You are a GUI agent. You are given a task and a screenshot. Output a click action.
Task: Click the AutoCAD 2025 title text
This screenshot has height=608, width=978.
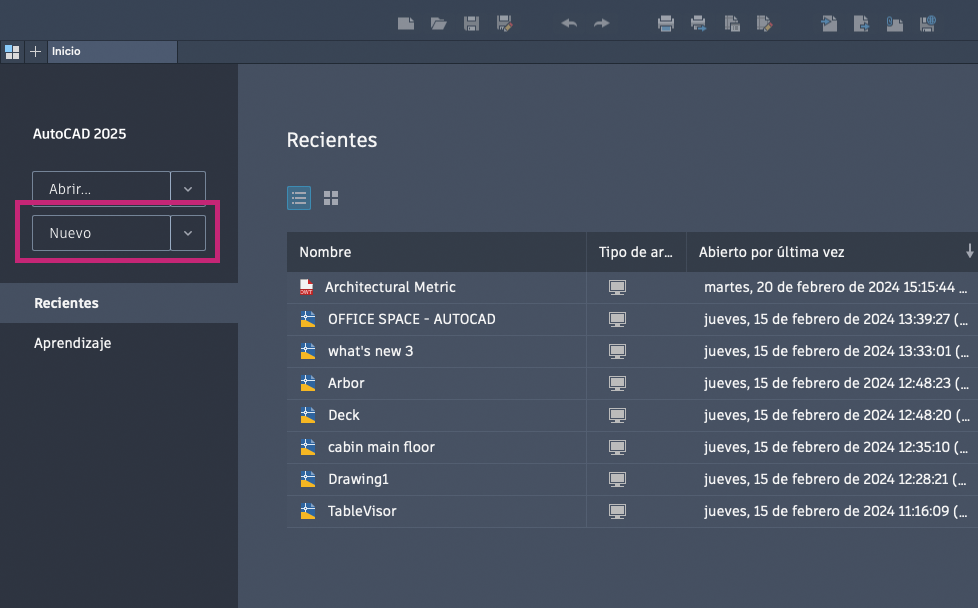tap(79, 134)
